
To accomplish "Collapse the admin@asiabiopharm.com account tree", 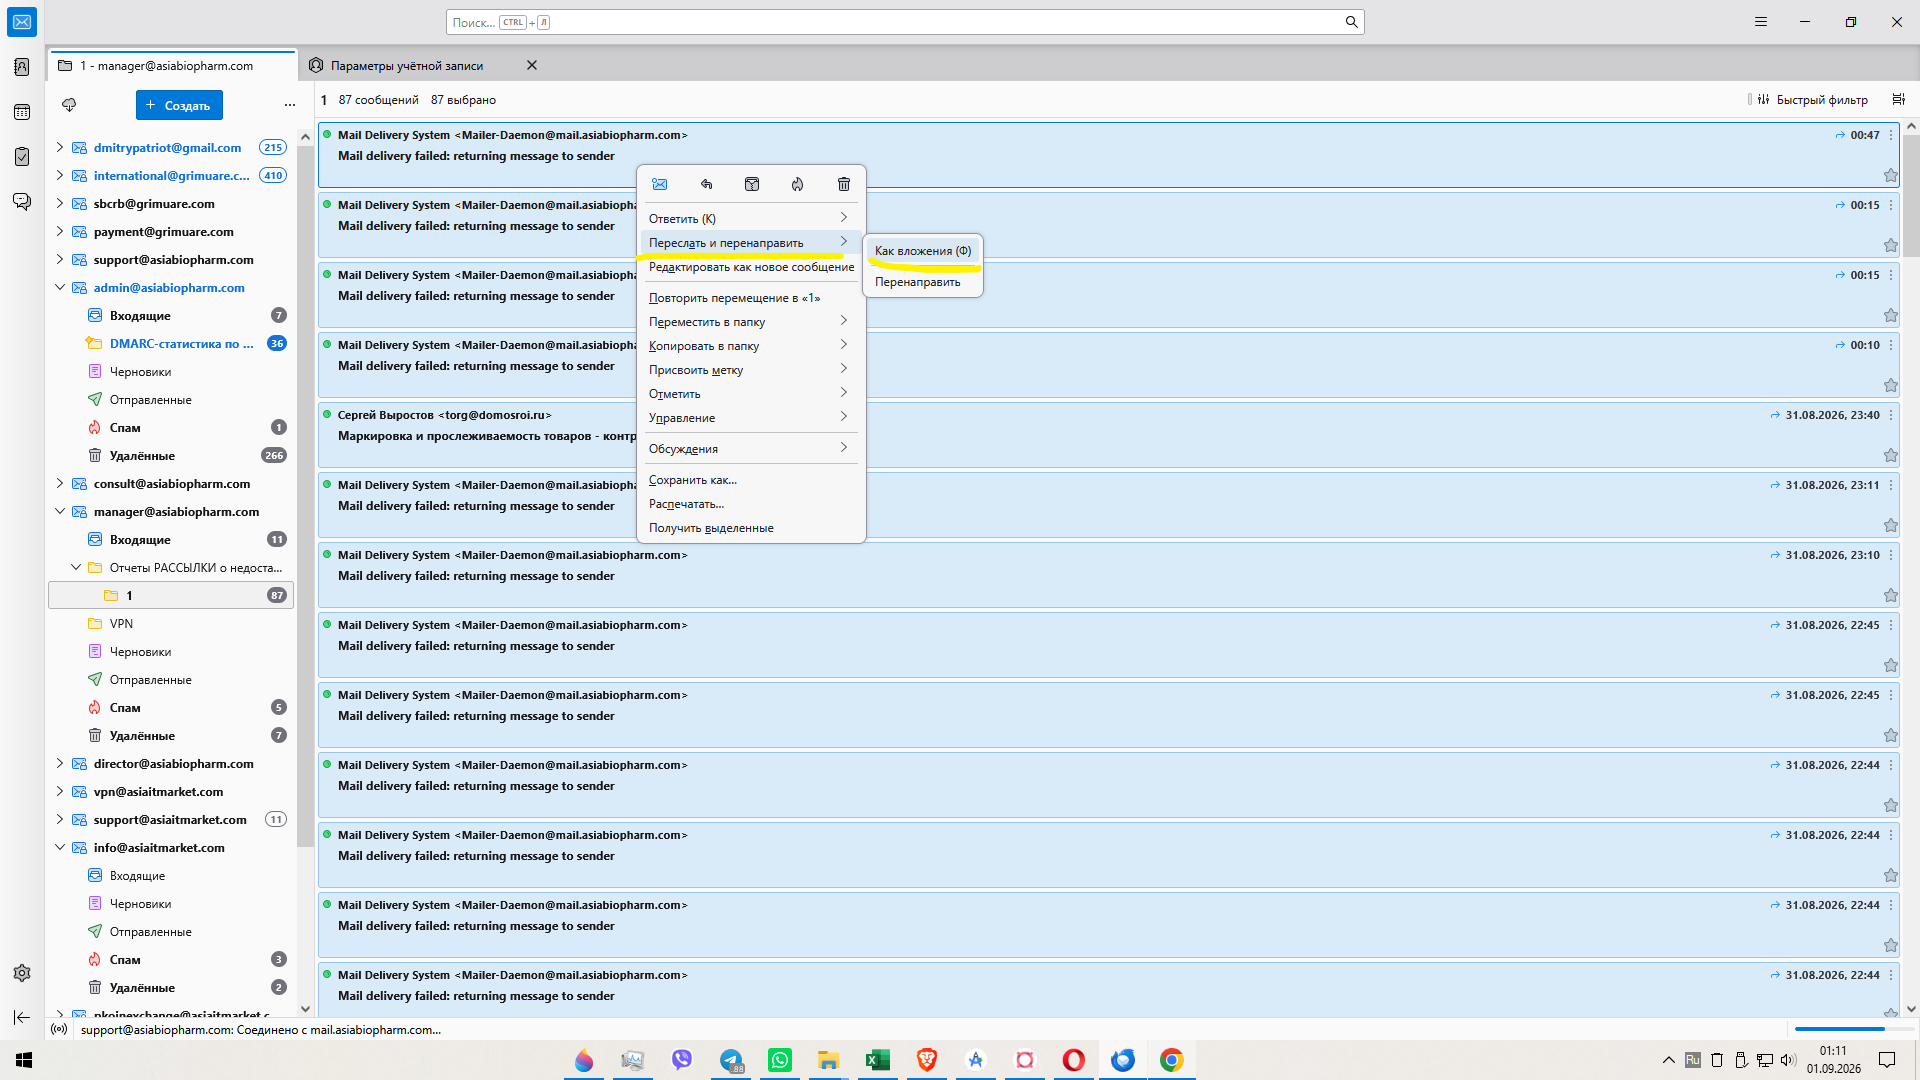I will 60,287.
